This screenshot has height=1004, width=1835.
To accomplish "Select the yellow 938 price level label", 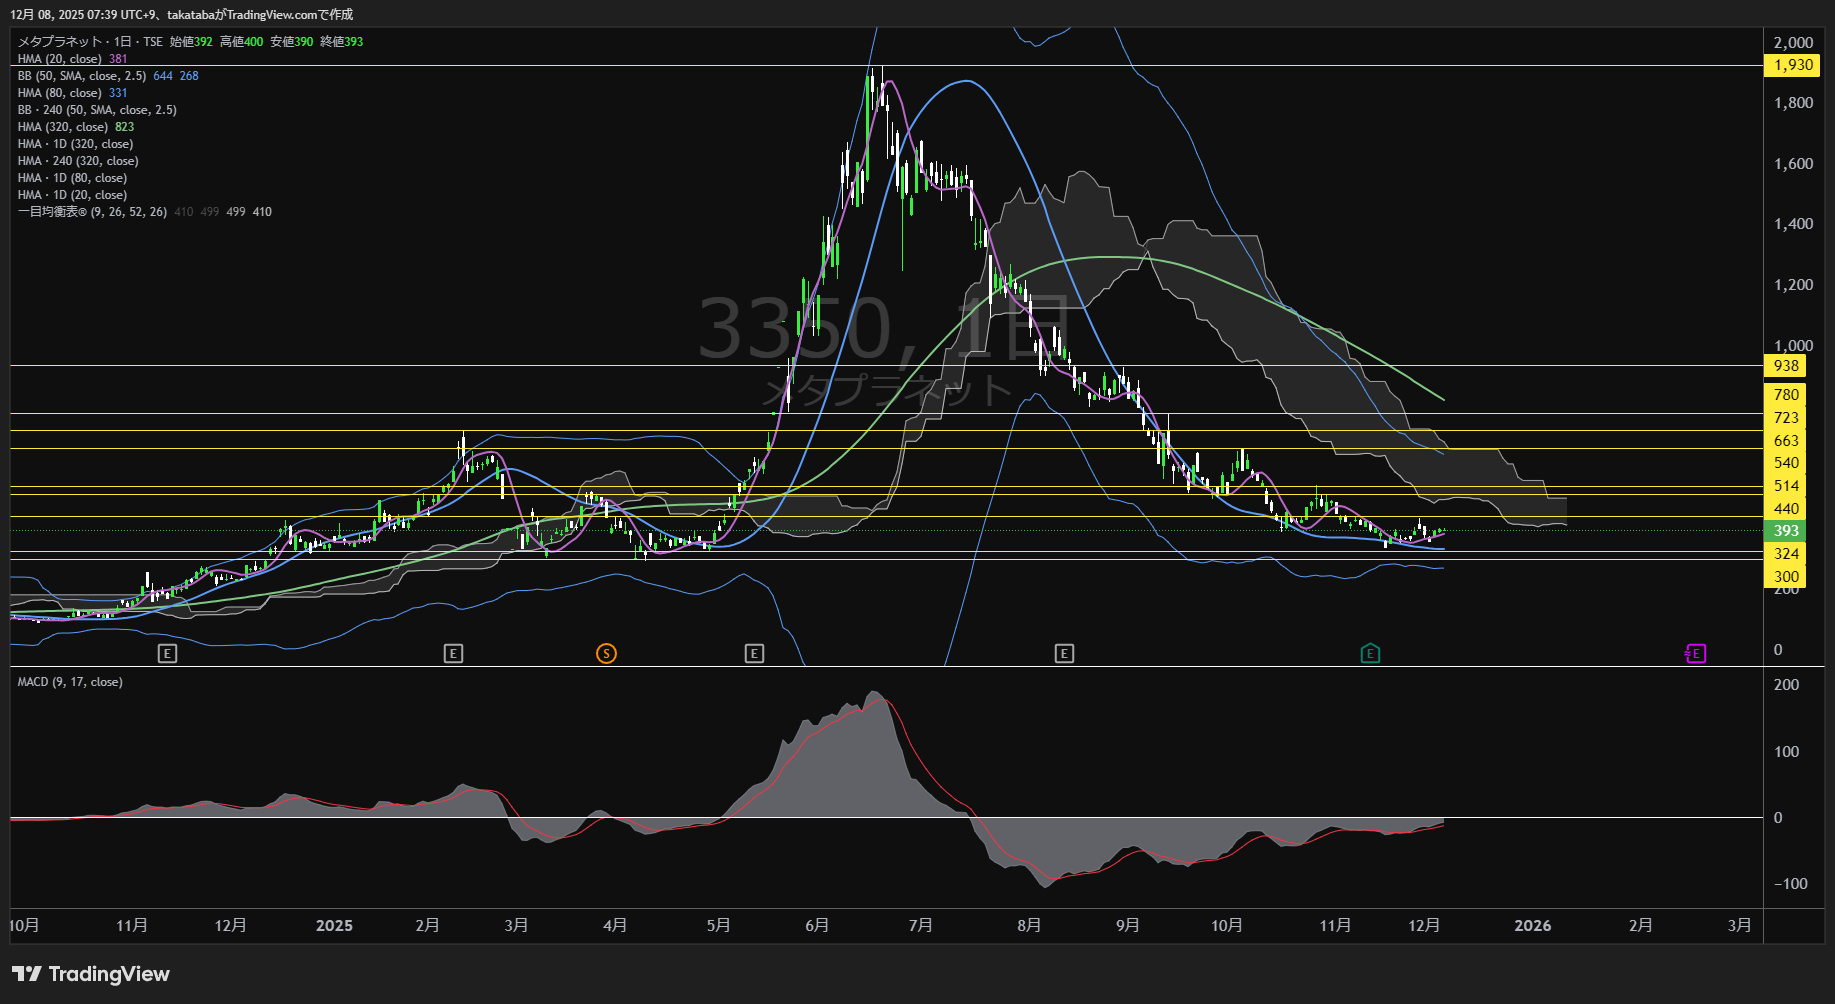I will pos(1786,366).
